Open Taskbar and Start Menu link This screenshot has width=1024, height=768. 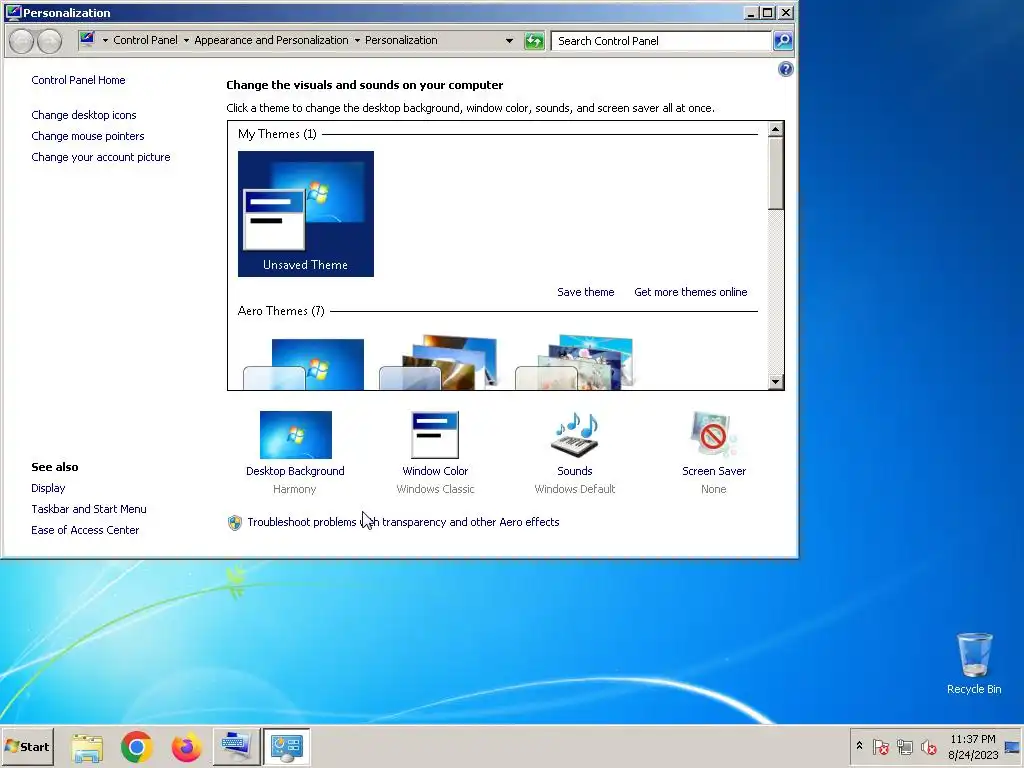pos(89,509)
